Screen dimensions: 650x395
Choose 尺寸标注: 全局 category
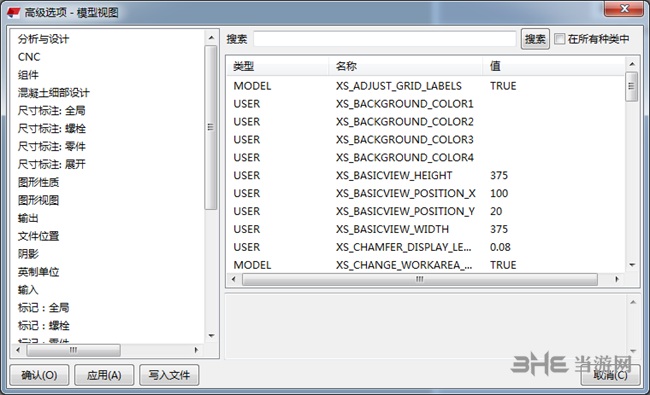pyautogui.click(x=51, y=111)
